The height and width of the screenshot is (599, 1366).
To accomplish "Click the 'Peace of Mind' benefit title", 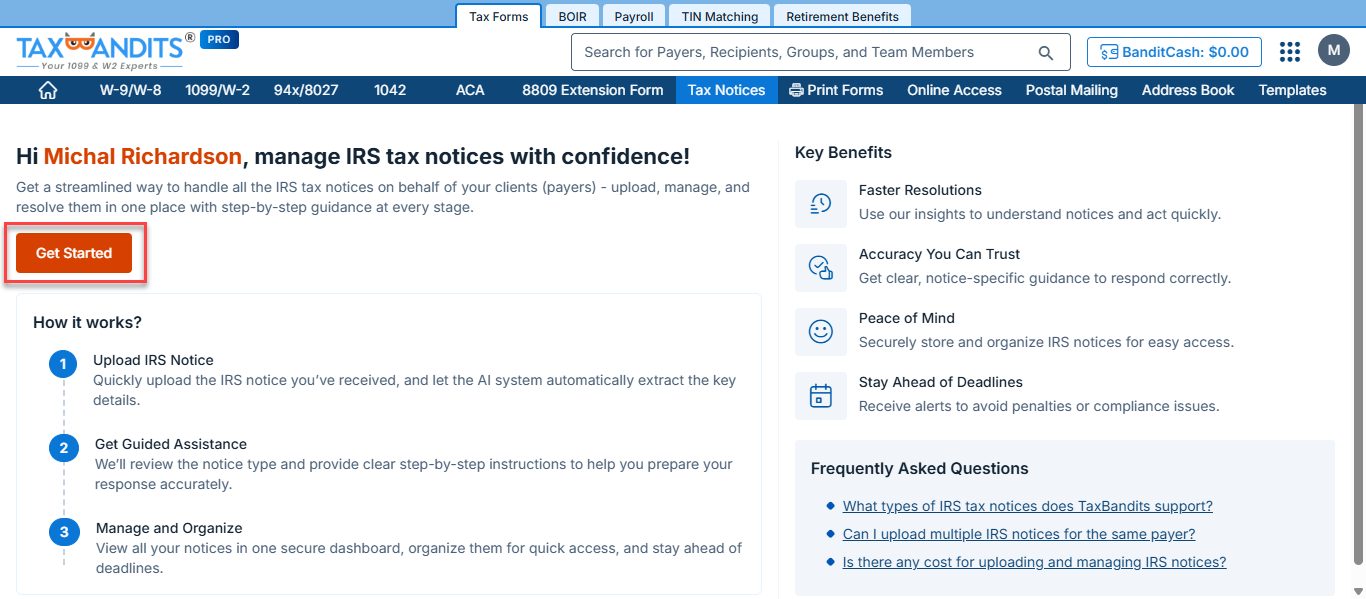I will [x=907, y=318].
